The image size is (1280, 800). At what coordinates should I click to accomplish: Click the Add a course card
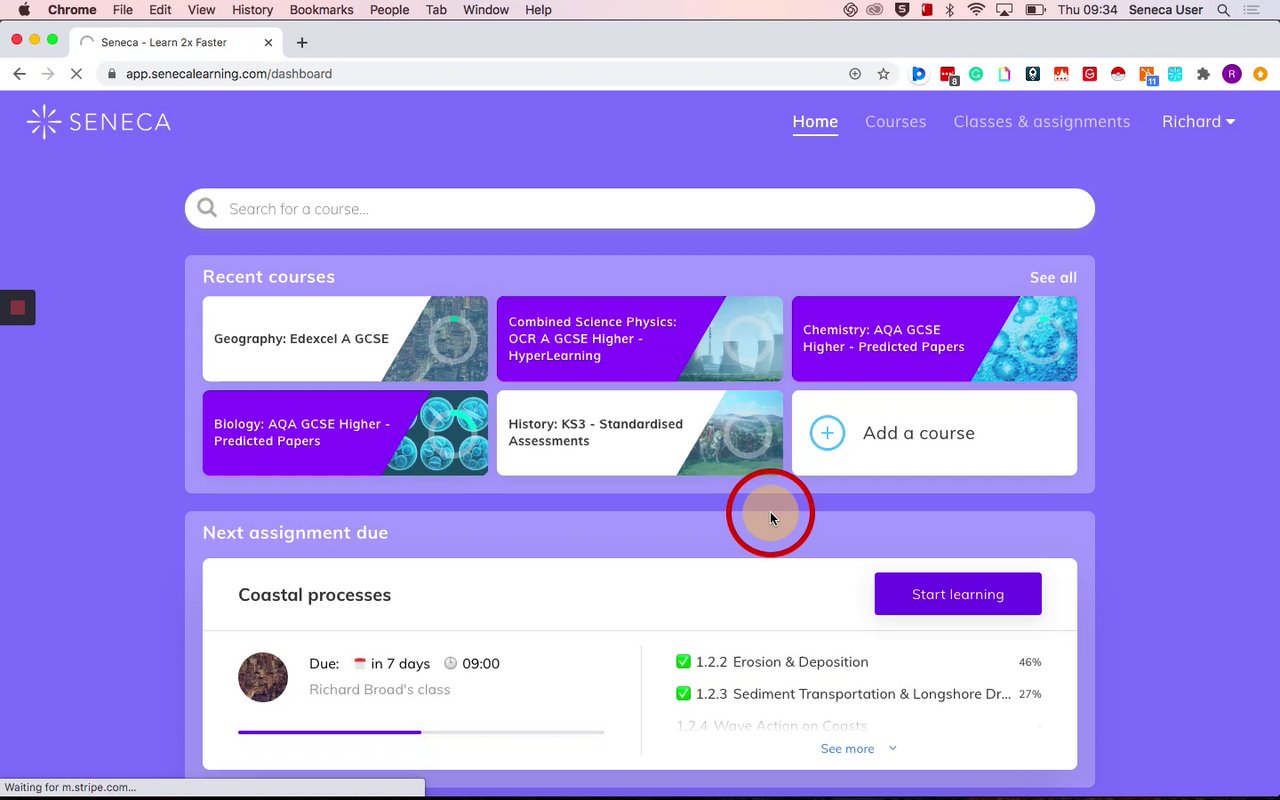[934, 433]
